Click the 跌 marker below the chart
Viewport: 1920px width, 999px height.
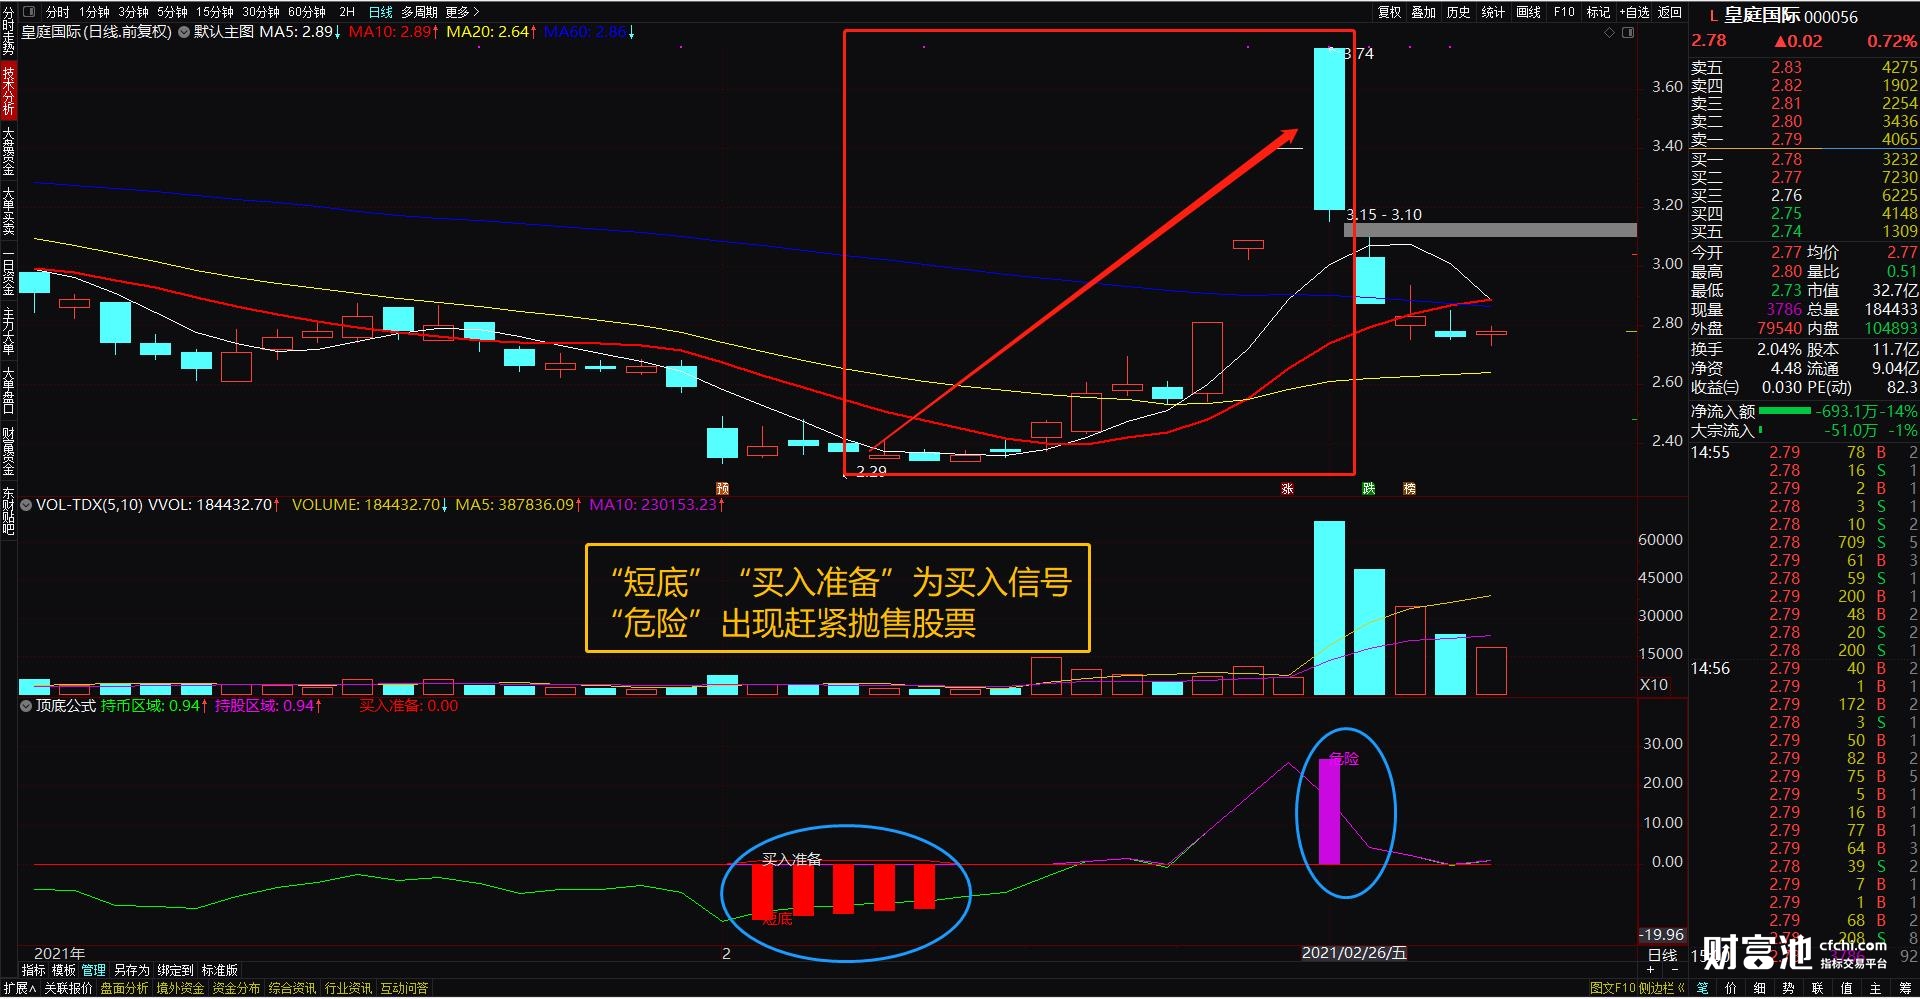coord(1369,489)
